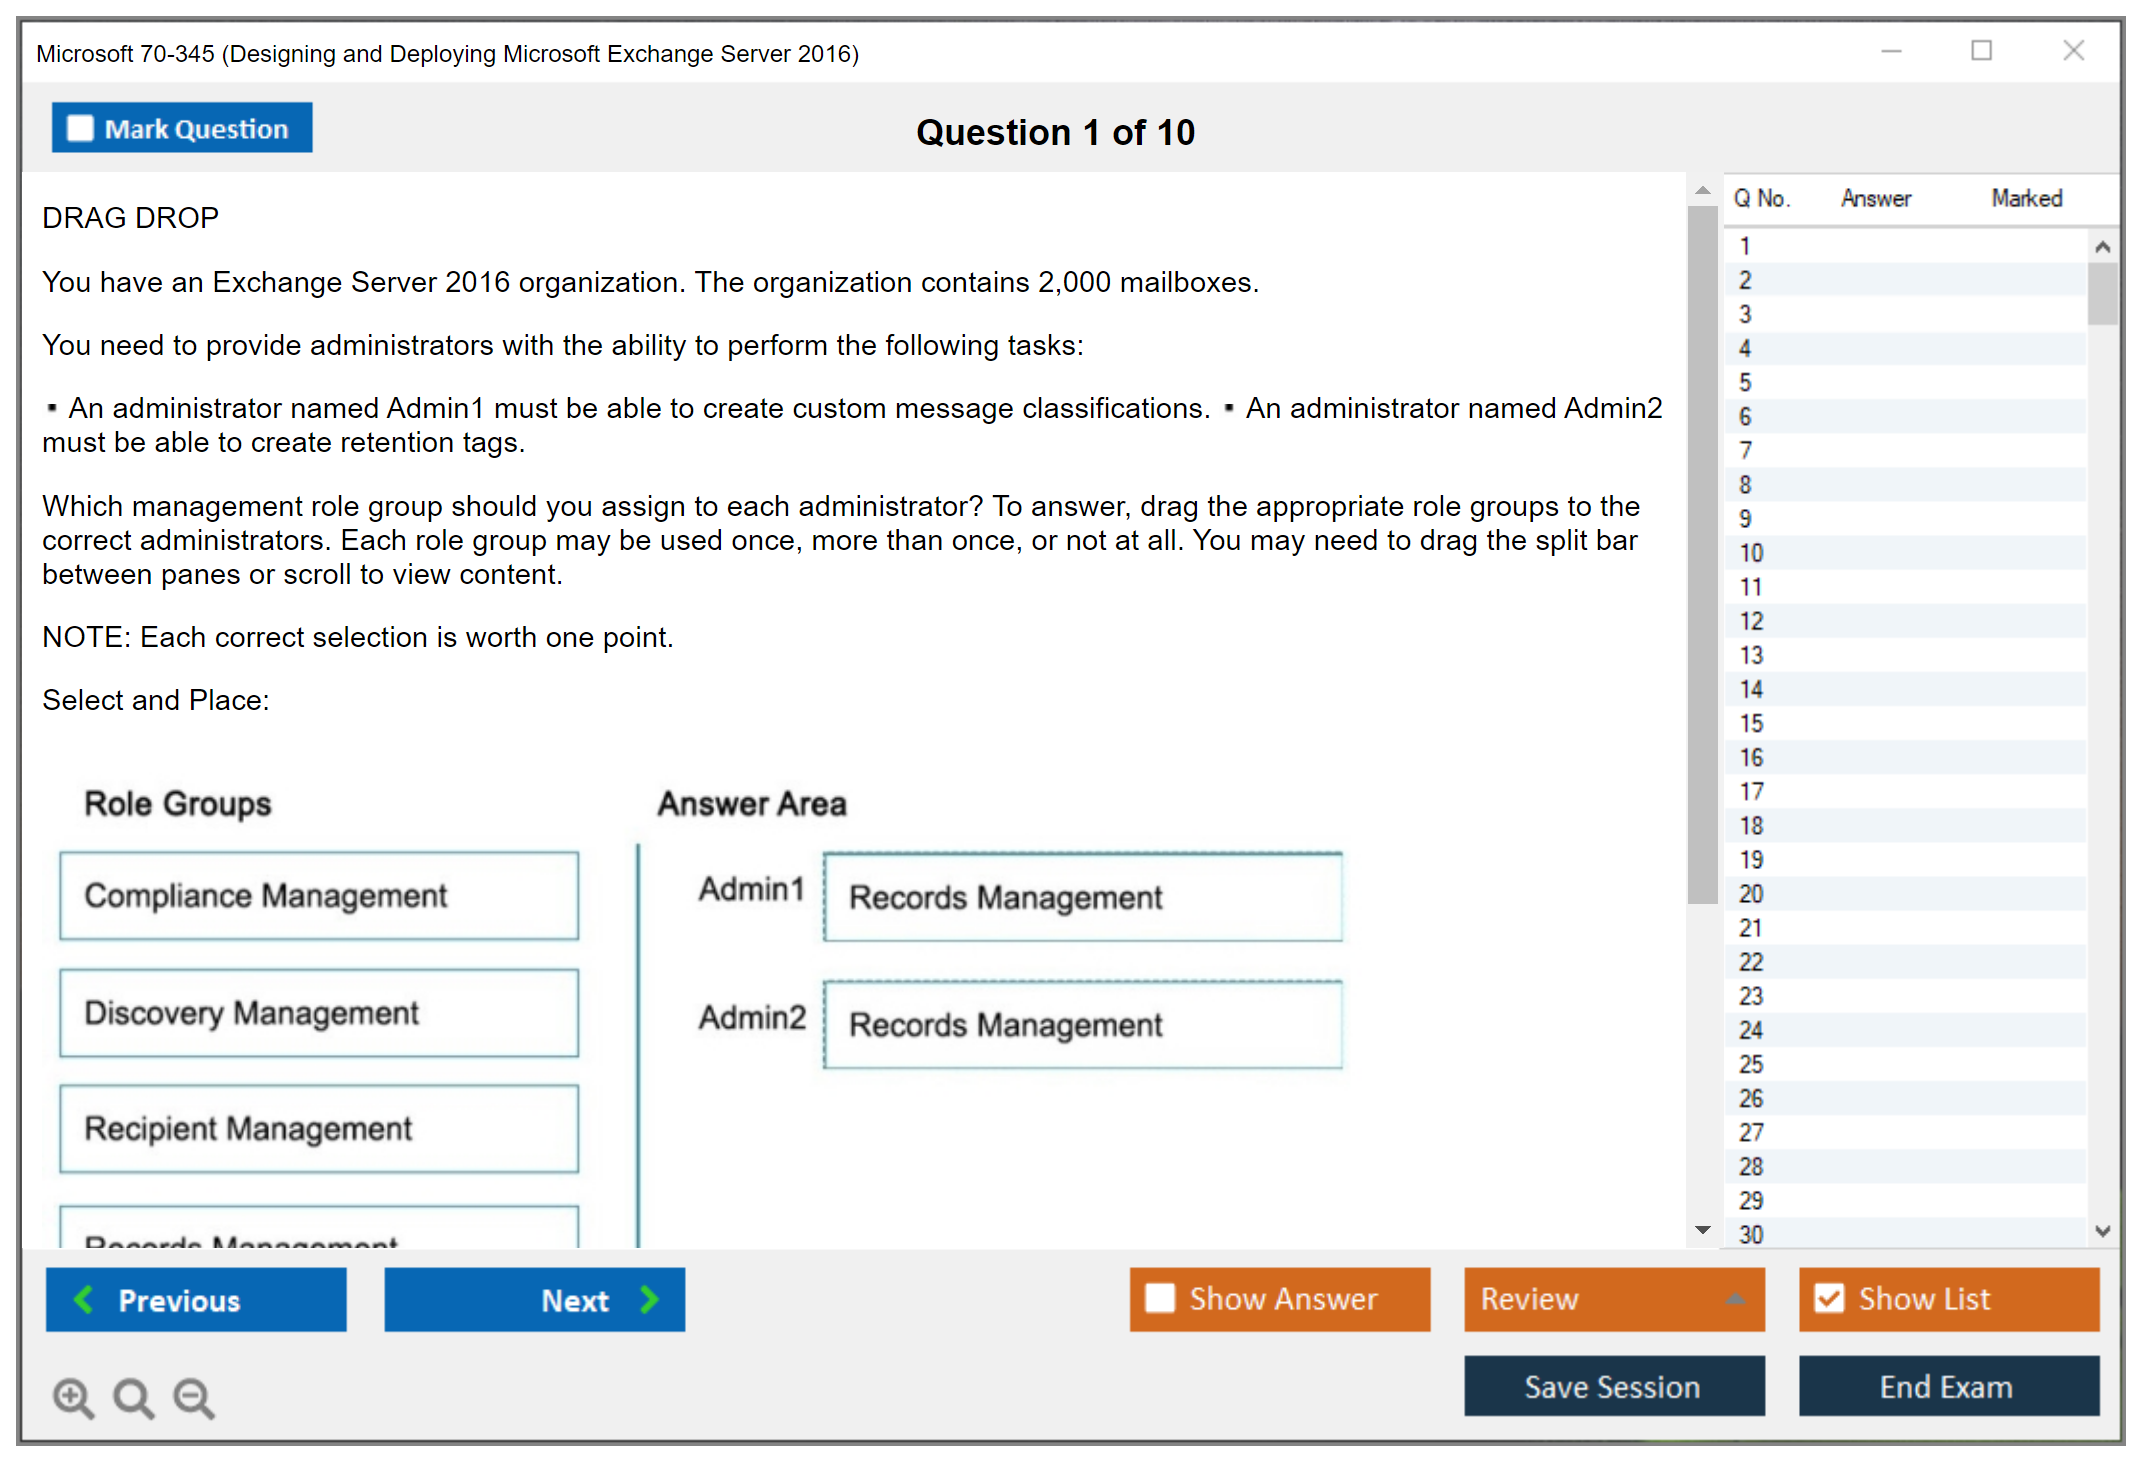
Task: Click the question list scroll up arrow
Action: click(2102, 247)
